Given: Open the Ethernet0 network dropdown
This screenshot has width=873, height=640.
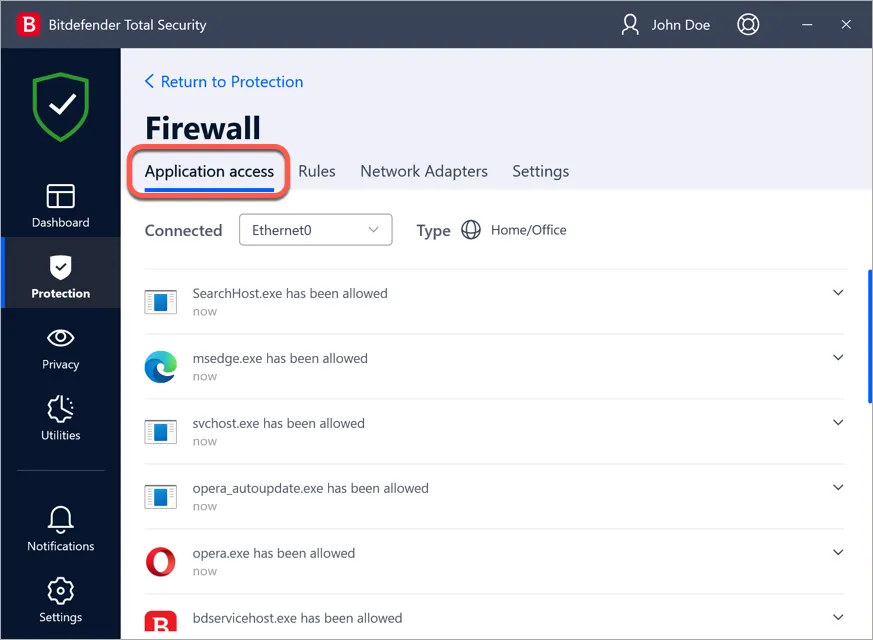Looking at the screenshot, I should [315, 230].
